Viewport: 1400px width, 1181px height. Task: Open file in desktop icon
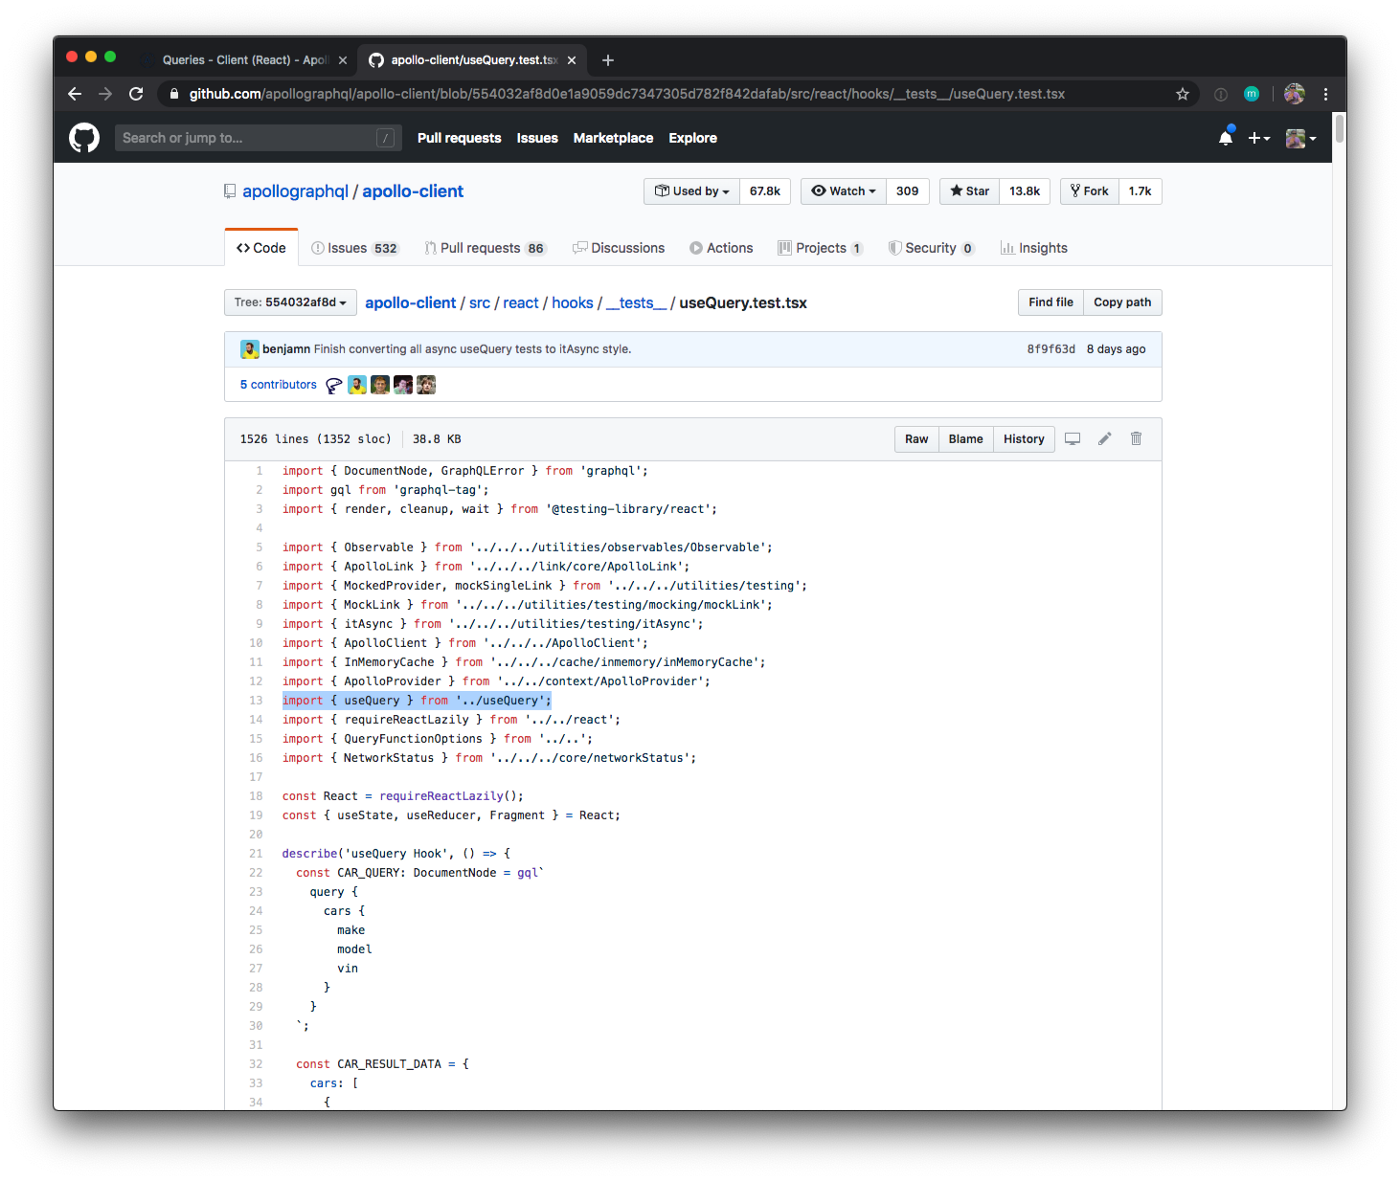click(x=1072, y=439)
